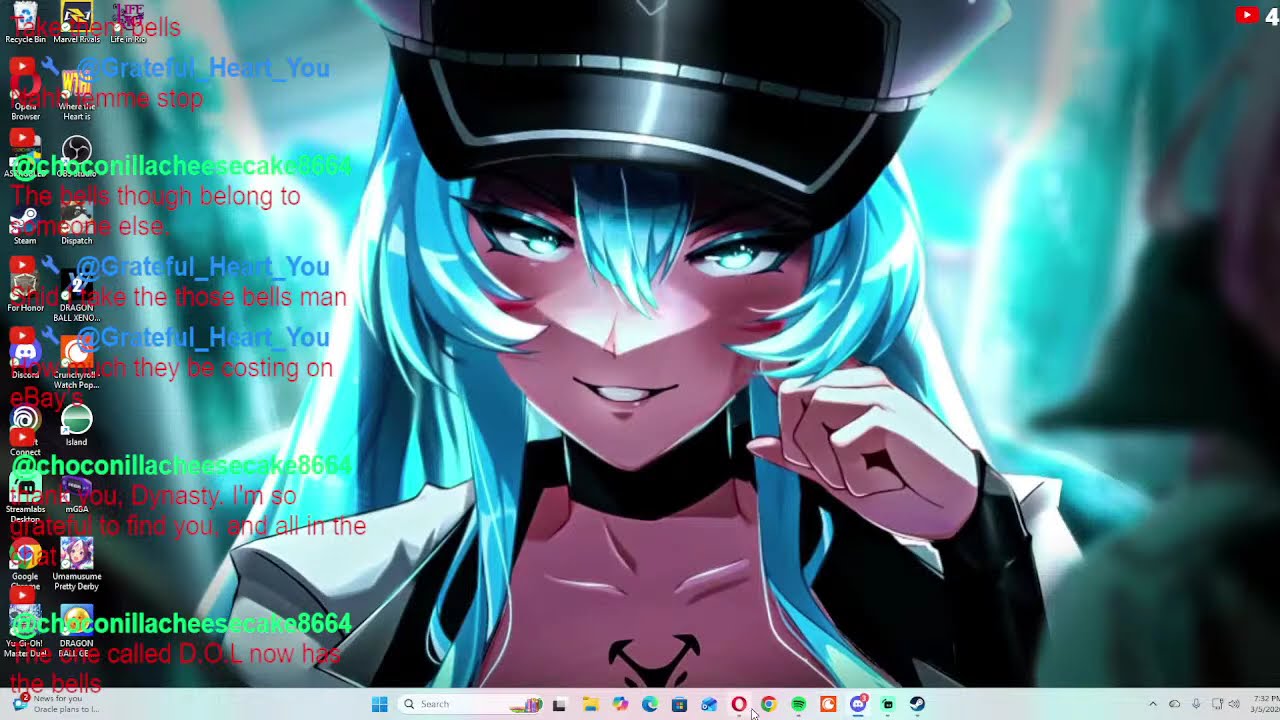Open Microsoft Edge from the taskbar
This screenshot has width=1280, height=720.
(x=650, y=704)
